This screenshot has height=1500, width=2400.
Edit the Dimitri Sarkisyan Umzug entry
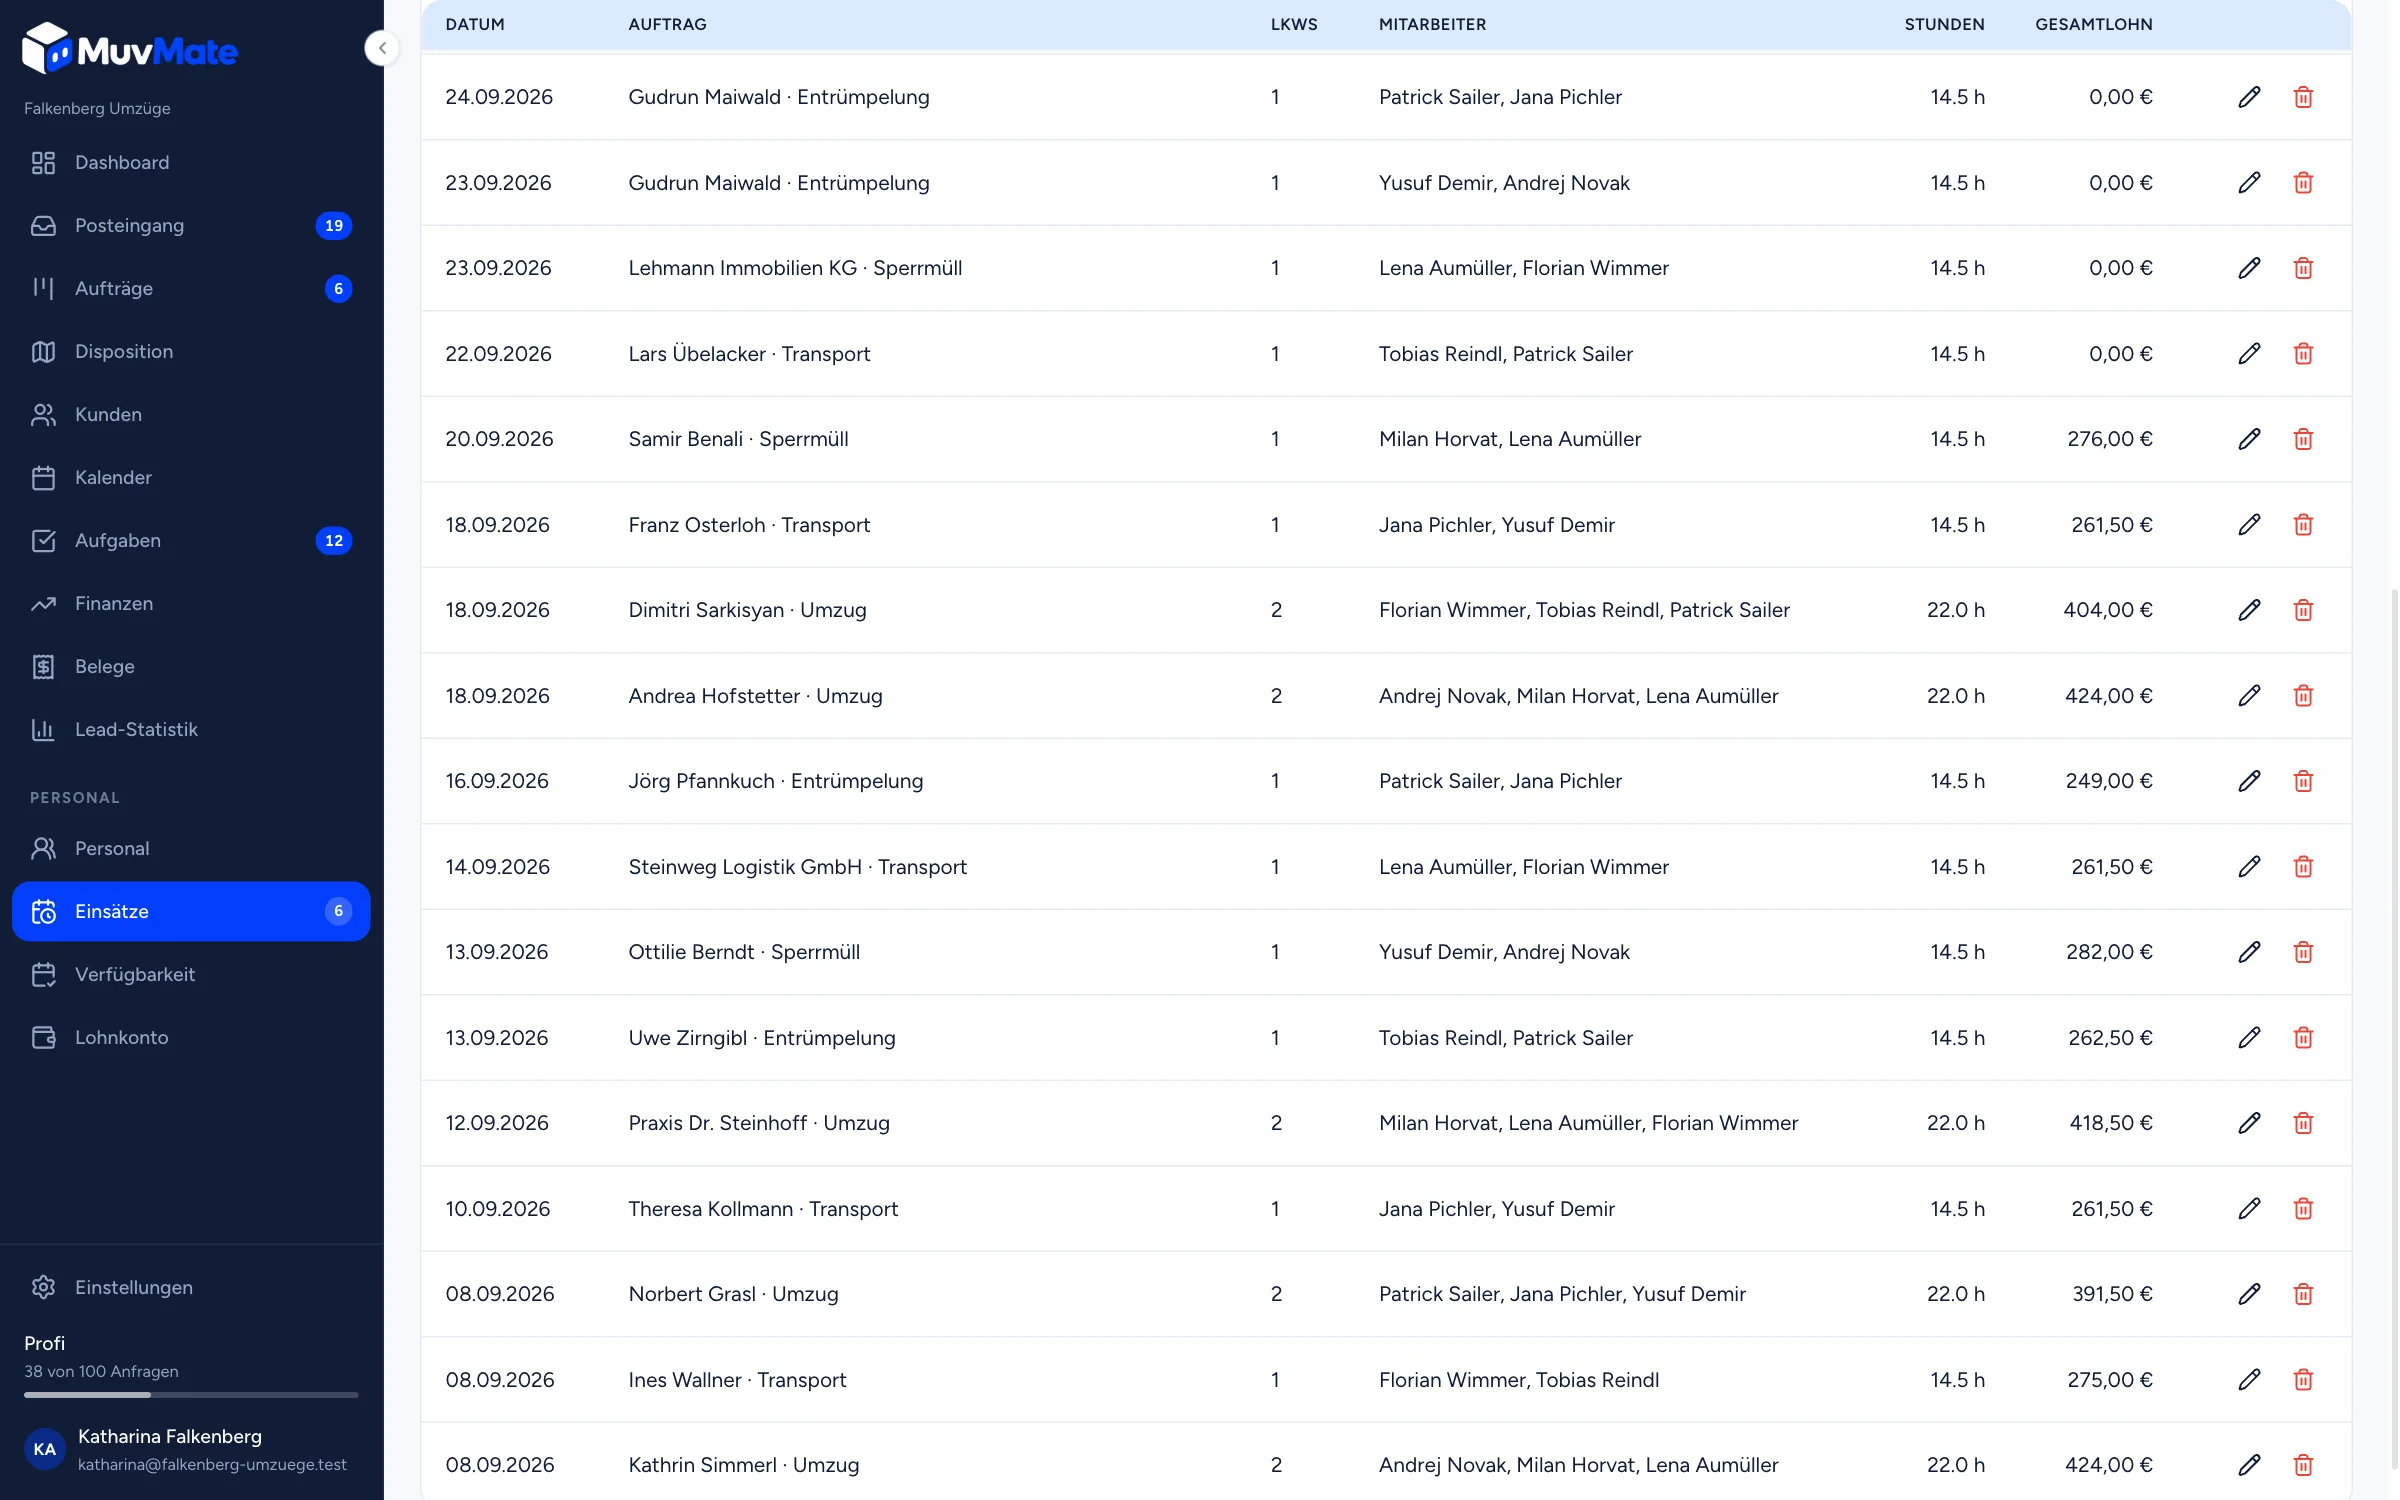coord(2249,610)
